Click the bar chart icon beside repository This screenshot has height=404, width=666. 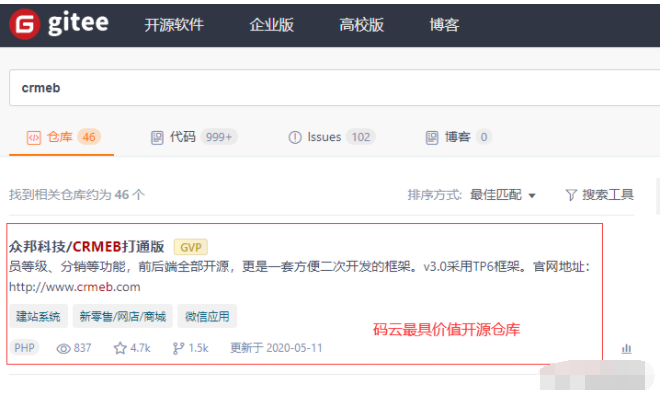627,348
